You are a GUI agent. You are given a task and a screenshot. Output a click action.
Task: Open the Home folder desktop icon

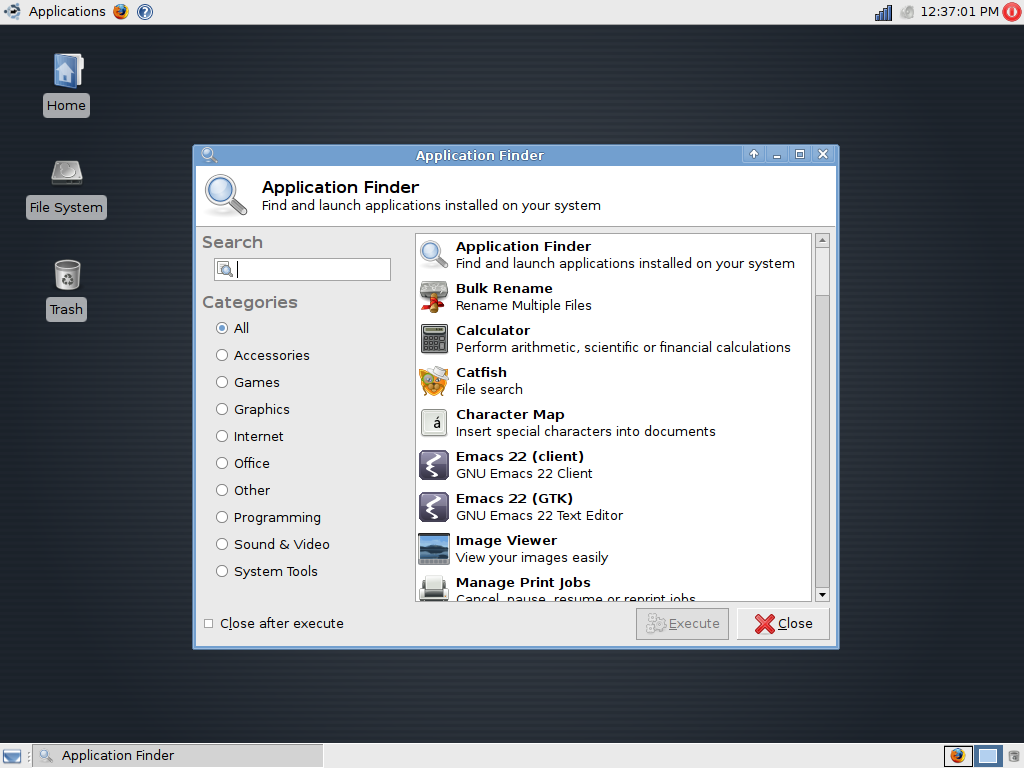66,72
